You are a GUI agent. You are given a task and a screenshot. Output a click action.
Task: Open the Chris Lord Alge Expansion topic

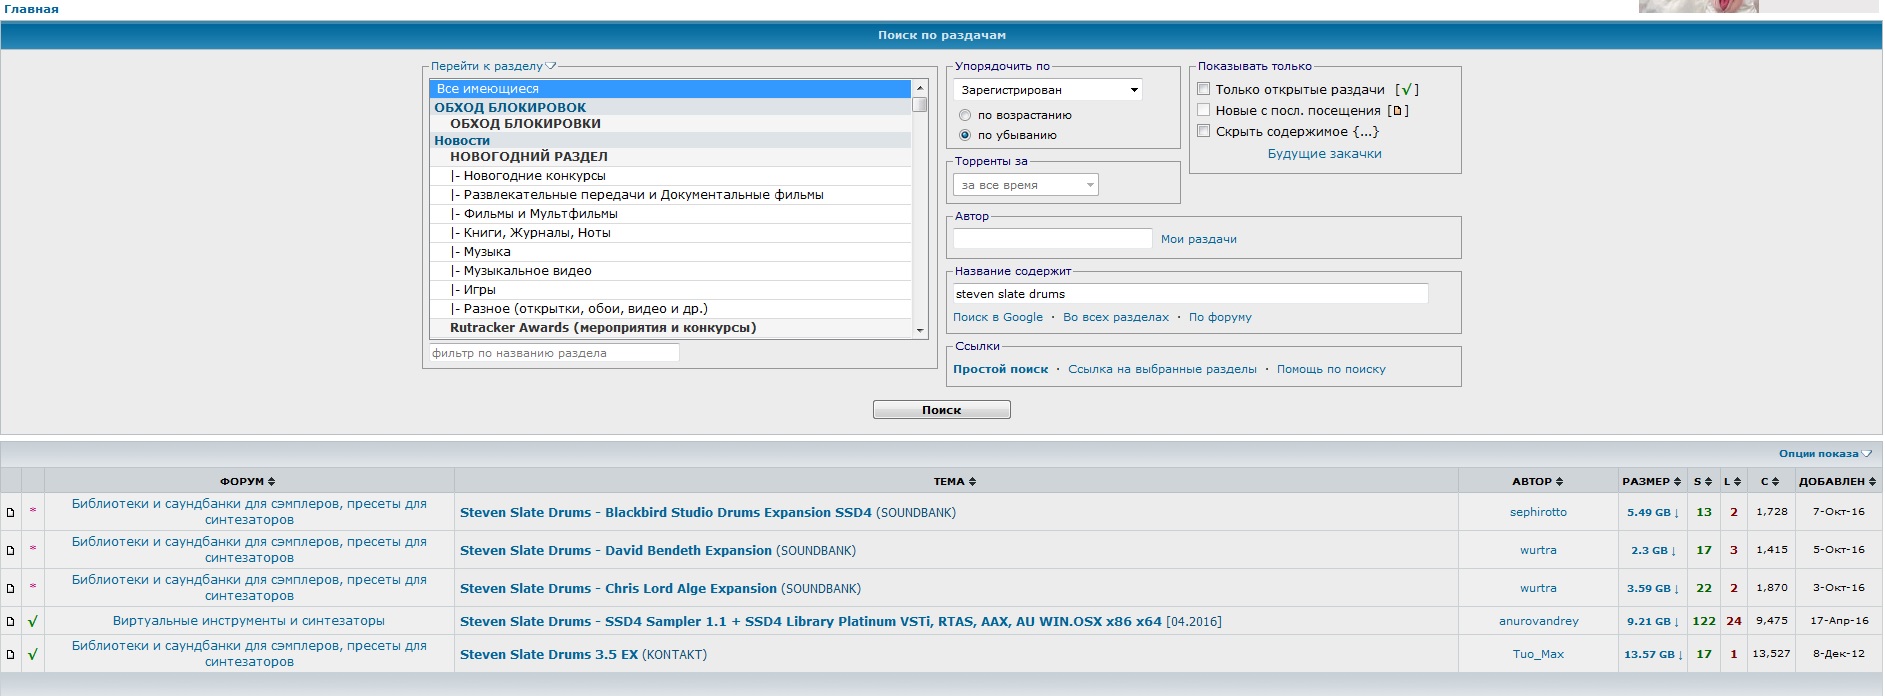618,589
